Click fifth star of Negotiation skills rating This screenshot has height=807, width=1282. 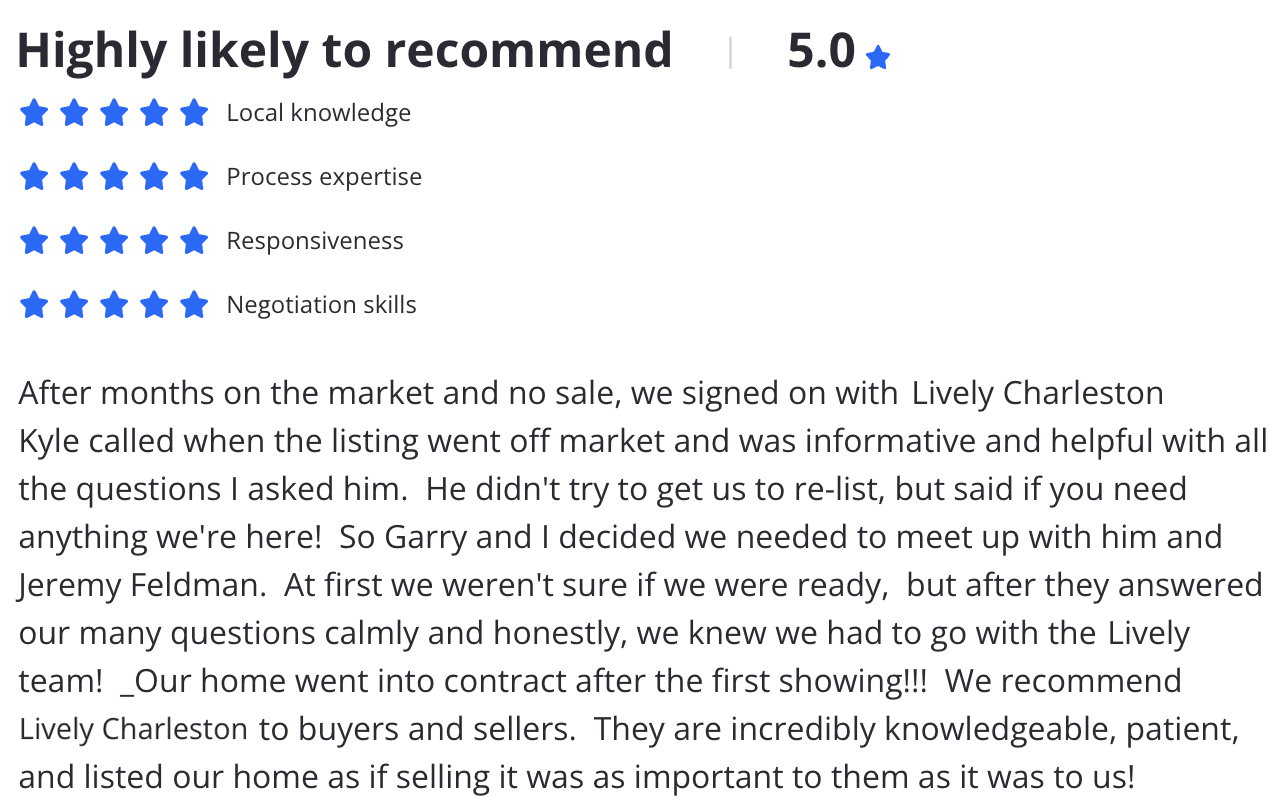194,304
